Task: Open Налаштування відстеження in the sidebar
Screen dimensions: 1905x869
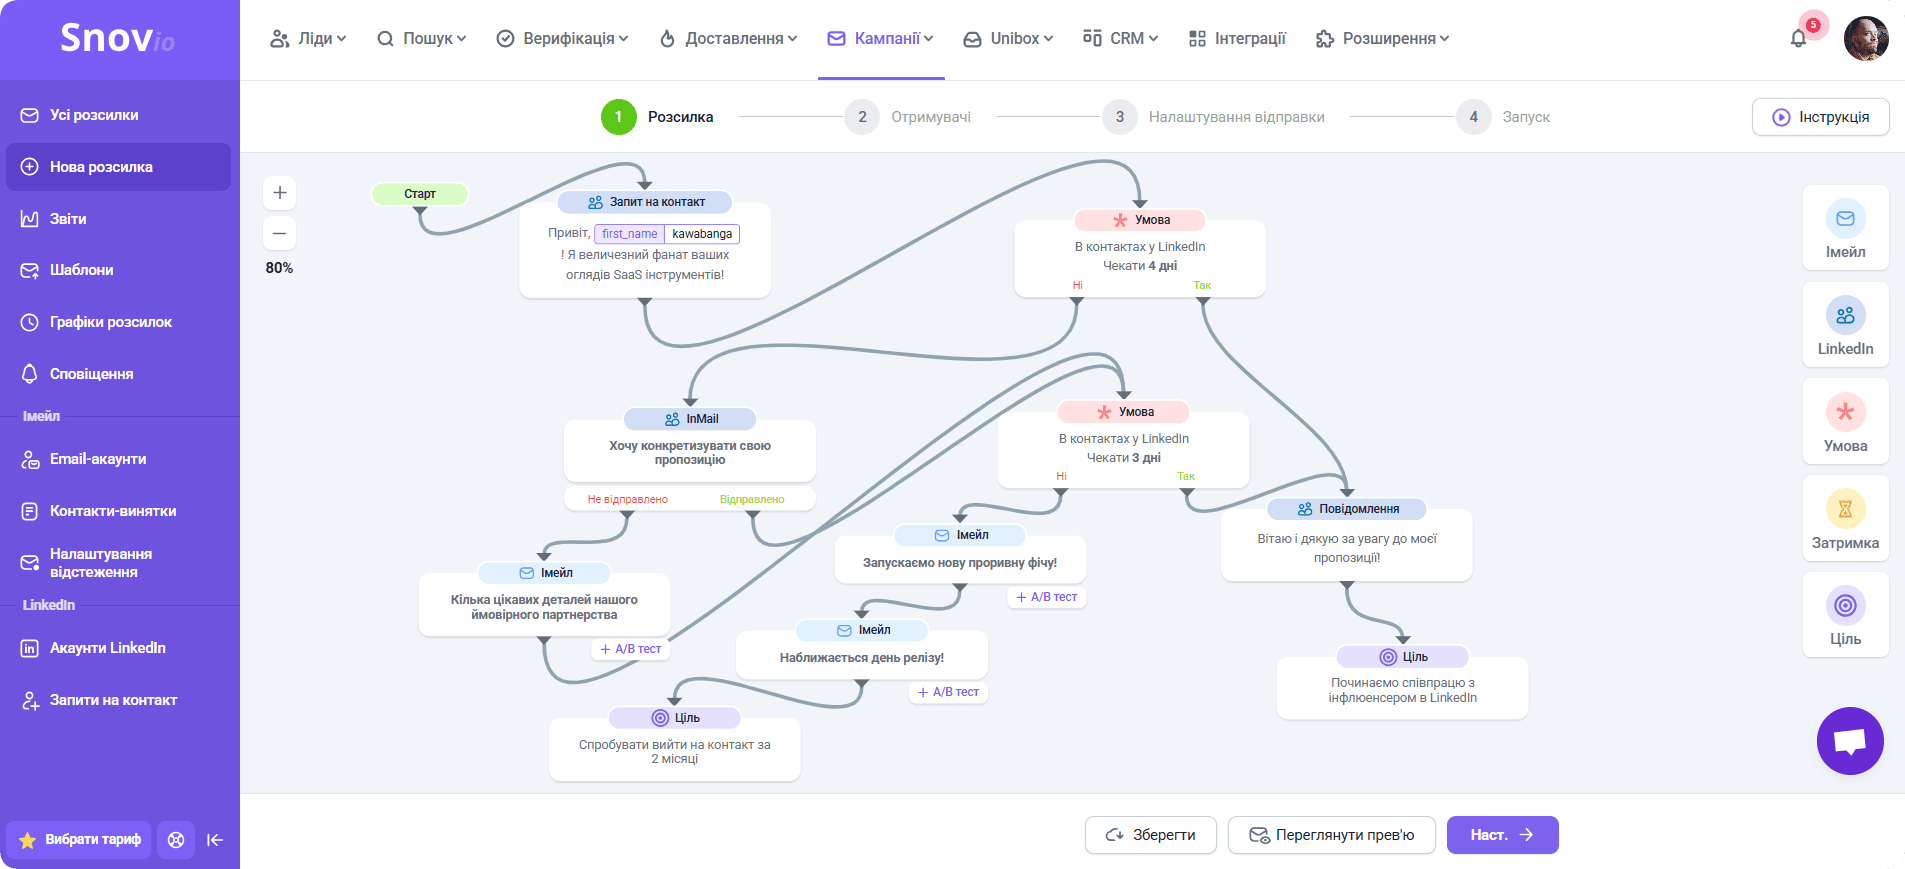Action: [x=119, y=563]
